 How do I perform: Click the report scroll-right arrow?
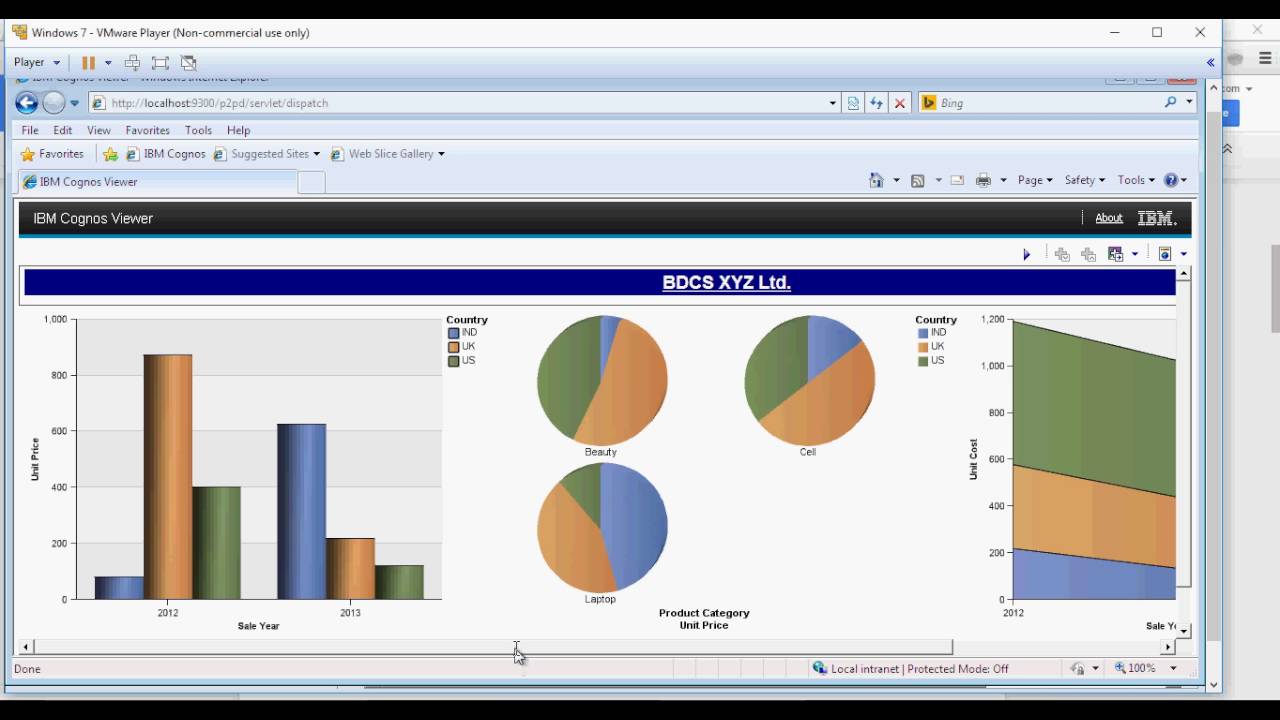tap(1167, 647)
